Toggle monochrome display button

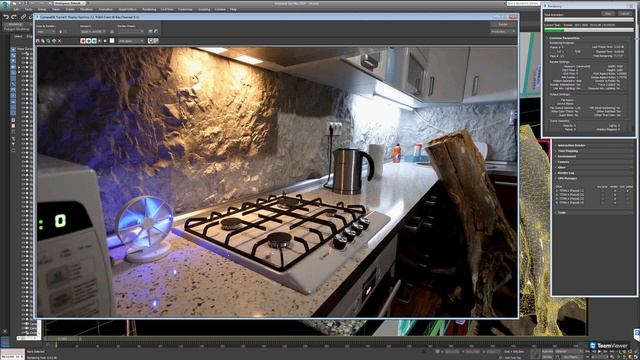[105, 41]
